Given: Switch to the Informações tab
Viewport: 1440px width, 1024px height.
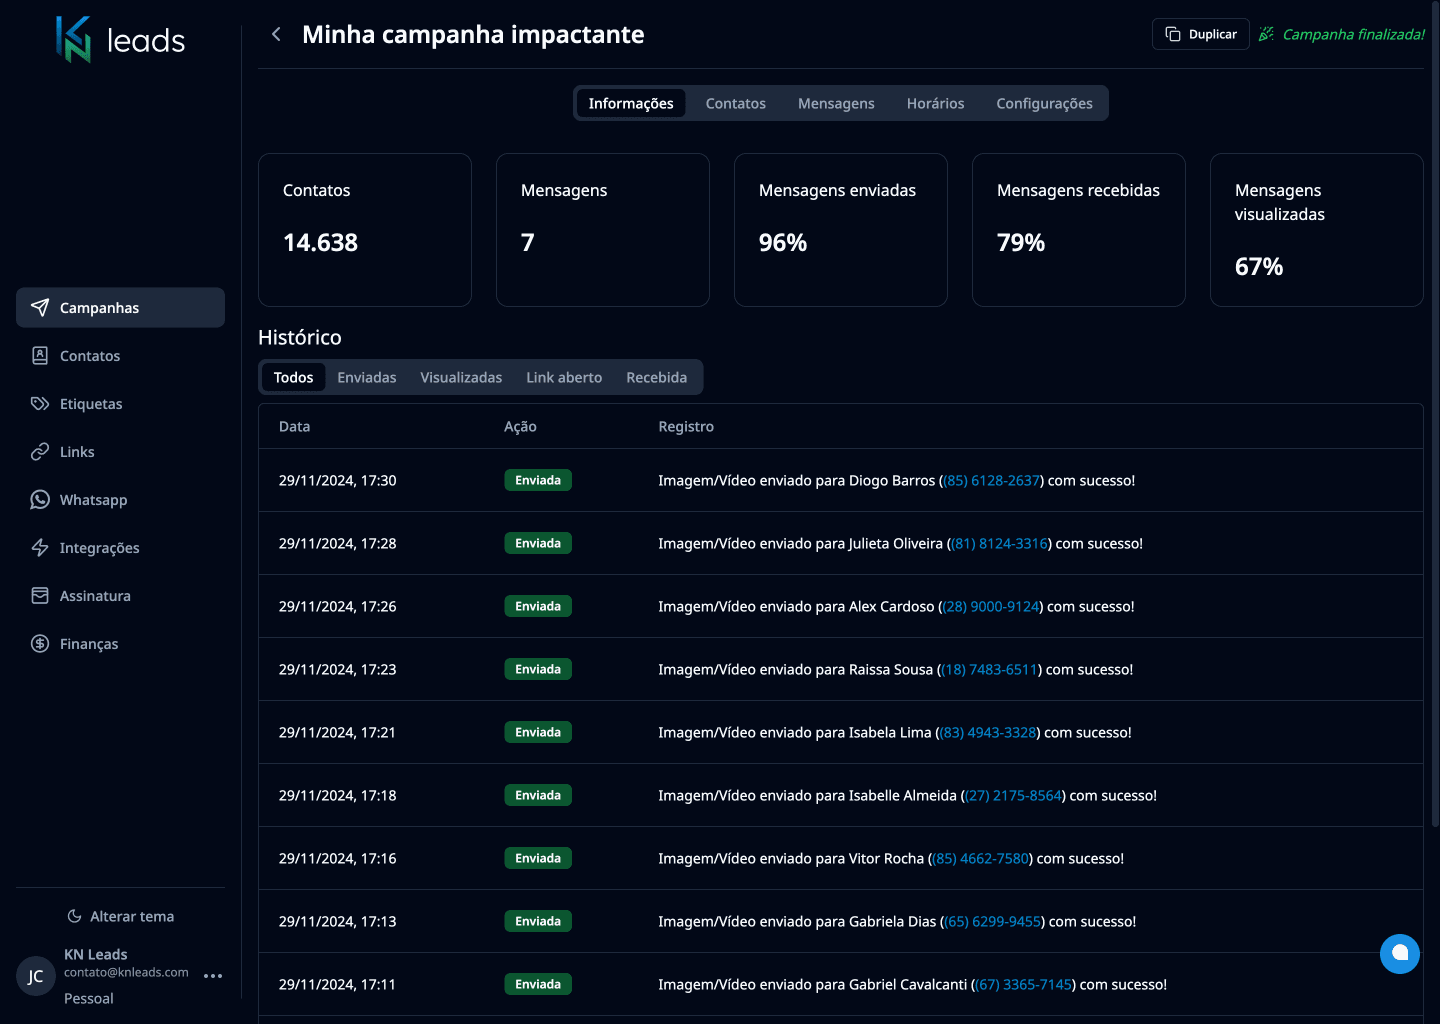Looking at the screenshot, I should click(x=631, y=103).
